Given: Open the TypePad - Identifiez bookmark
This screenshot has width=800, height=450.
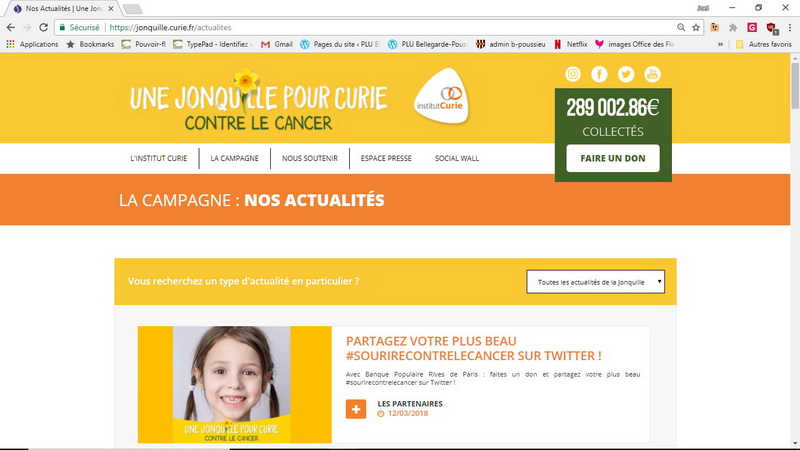Looking at the screenshot, I should (213, 44).
